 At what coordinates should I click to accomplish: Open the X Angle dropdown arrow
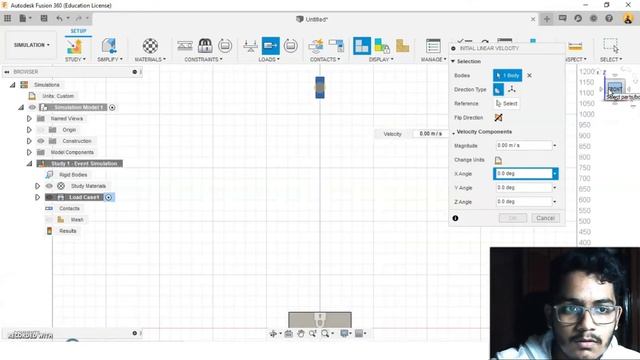[x=555, y=174]
